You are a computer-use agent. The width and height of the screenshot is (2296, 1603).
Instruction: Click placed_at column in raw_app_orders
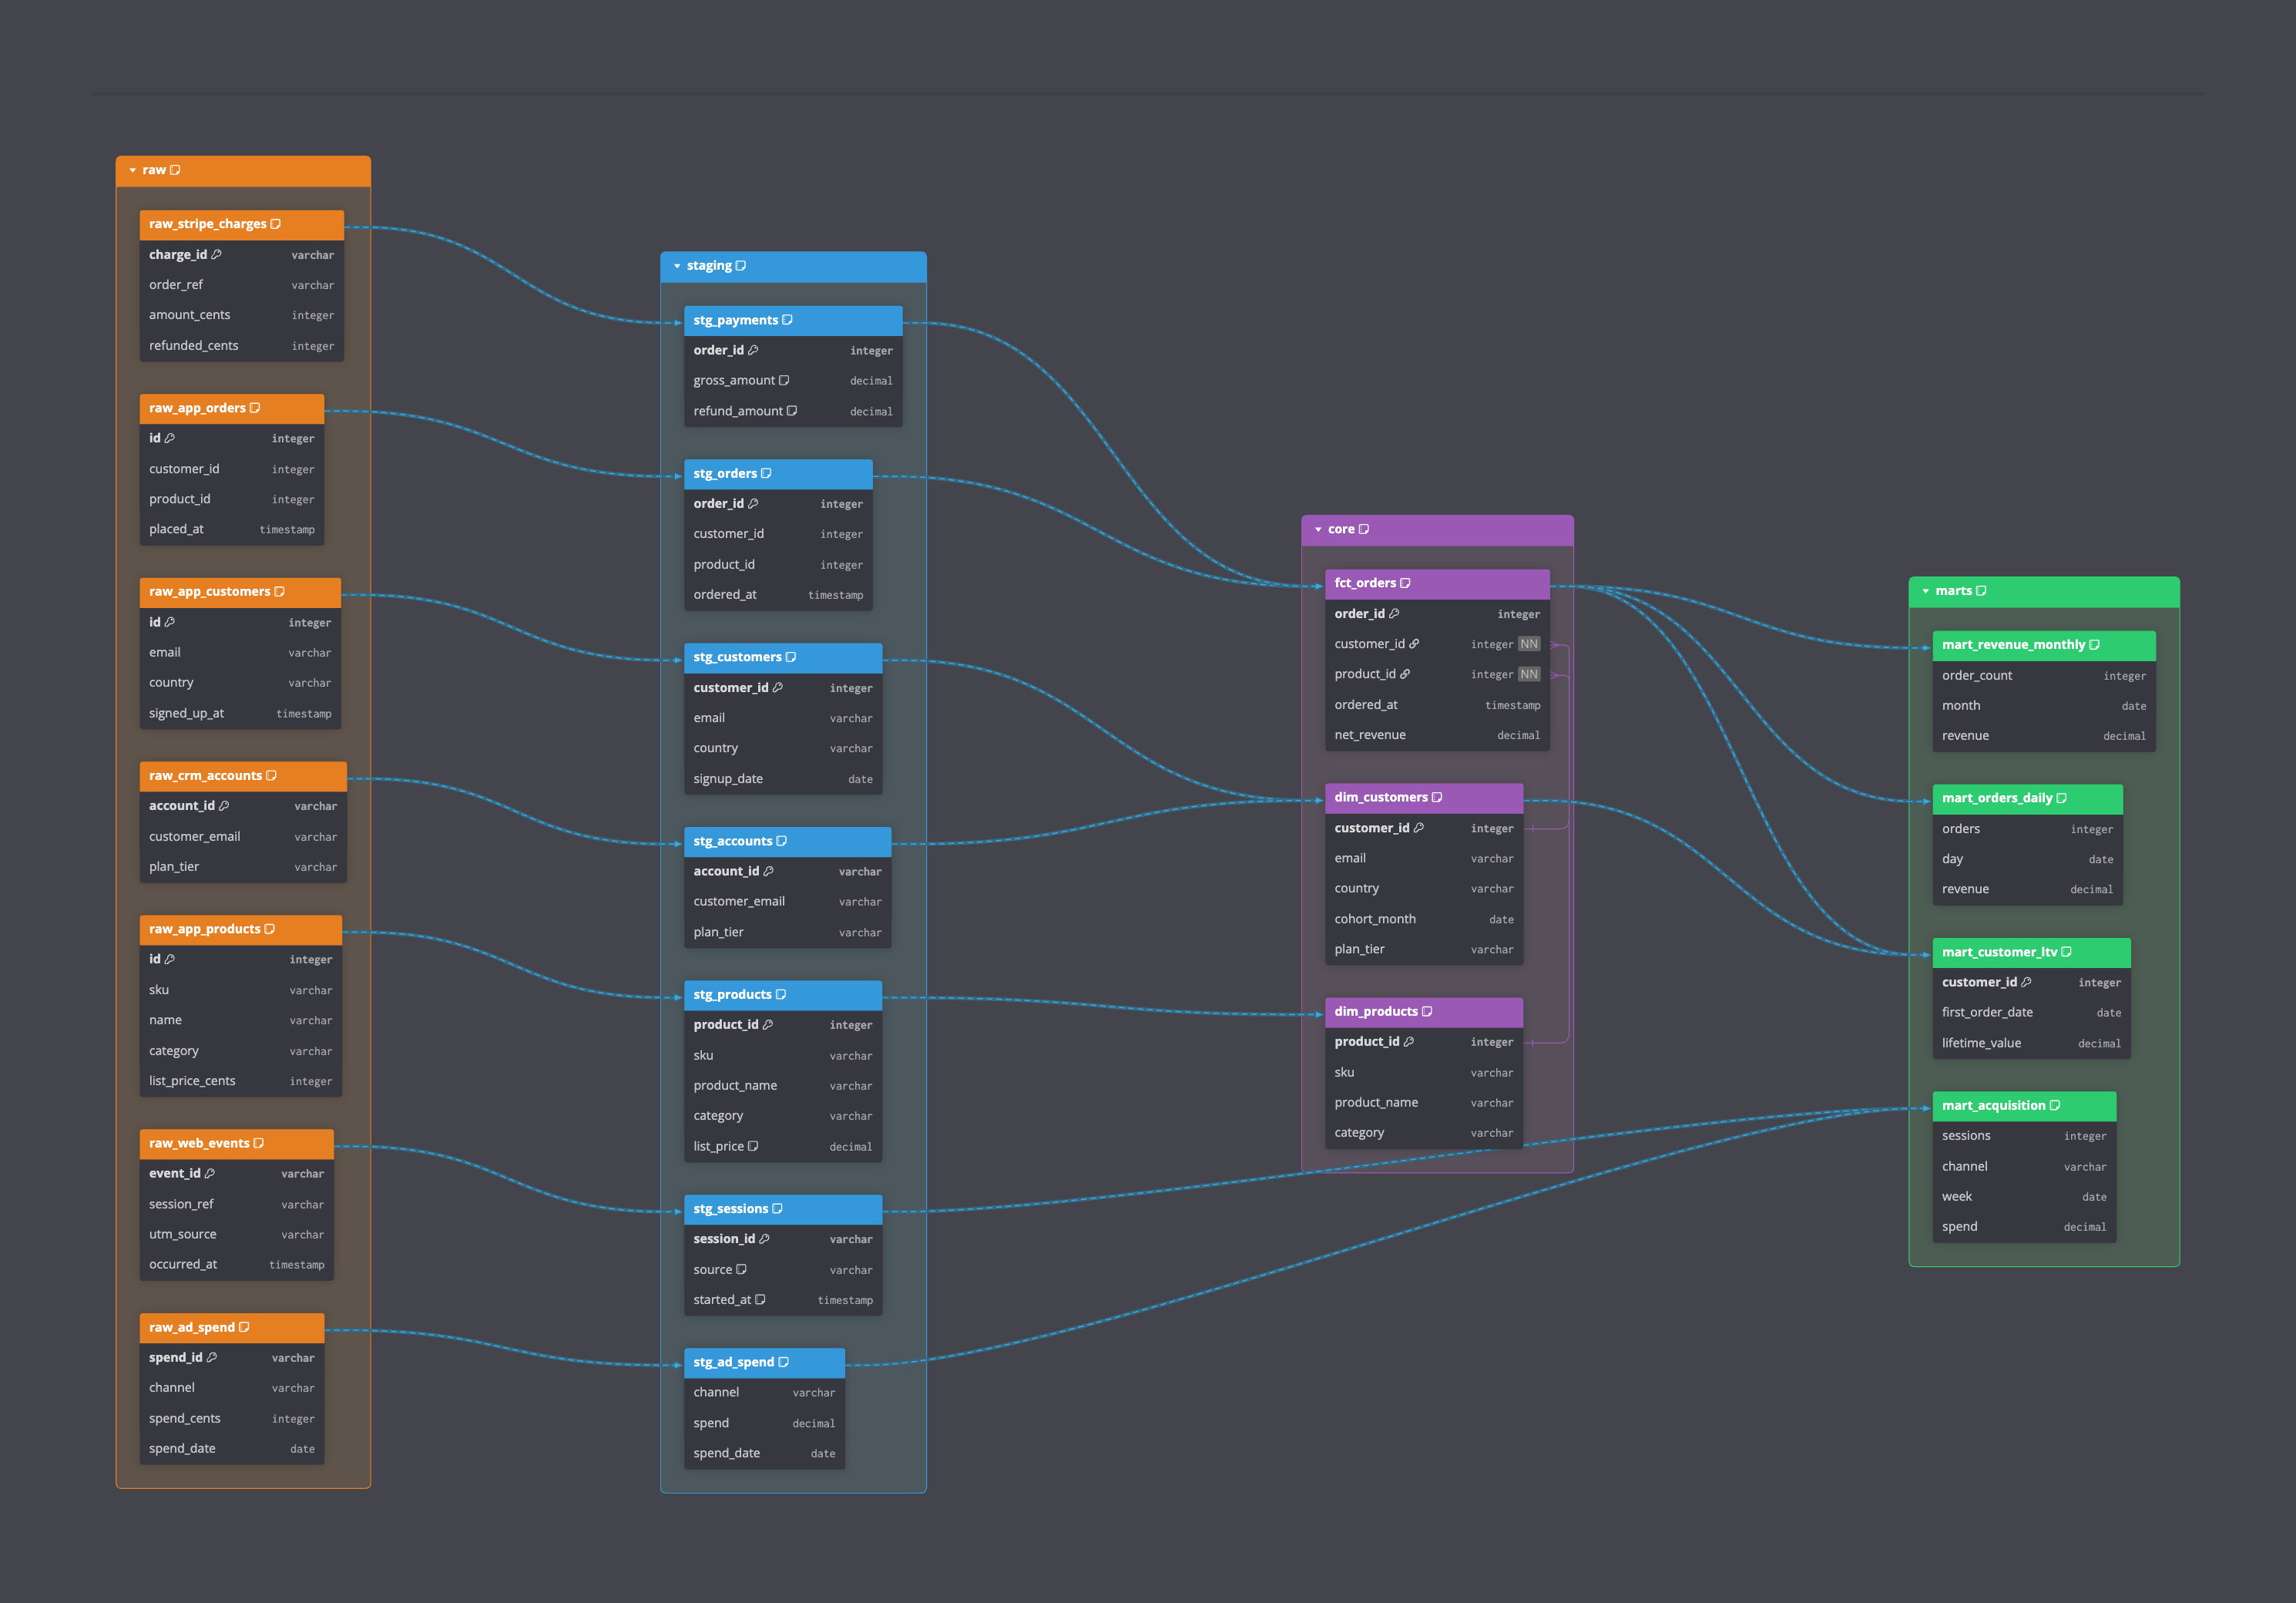[232, 530]
